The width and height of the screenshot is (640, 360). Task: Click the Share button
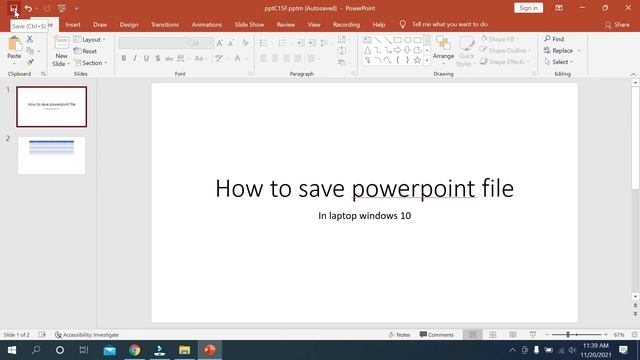tap(617, 25)
